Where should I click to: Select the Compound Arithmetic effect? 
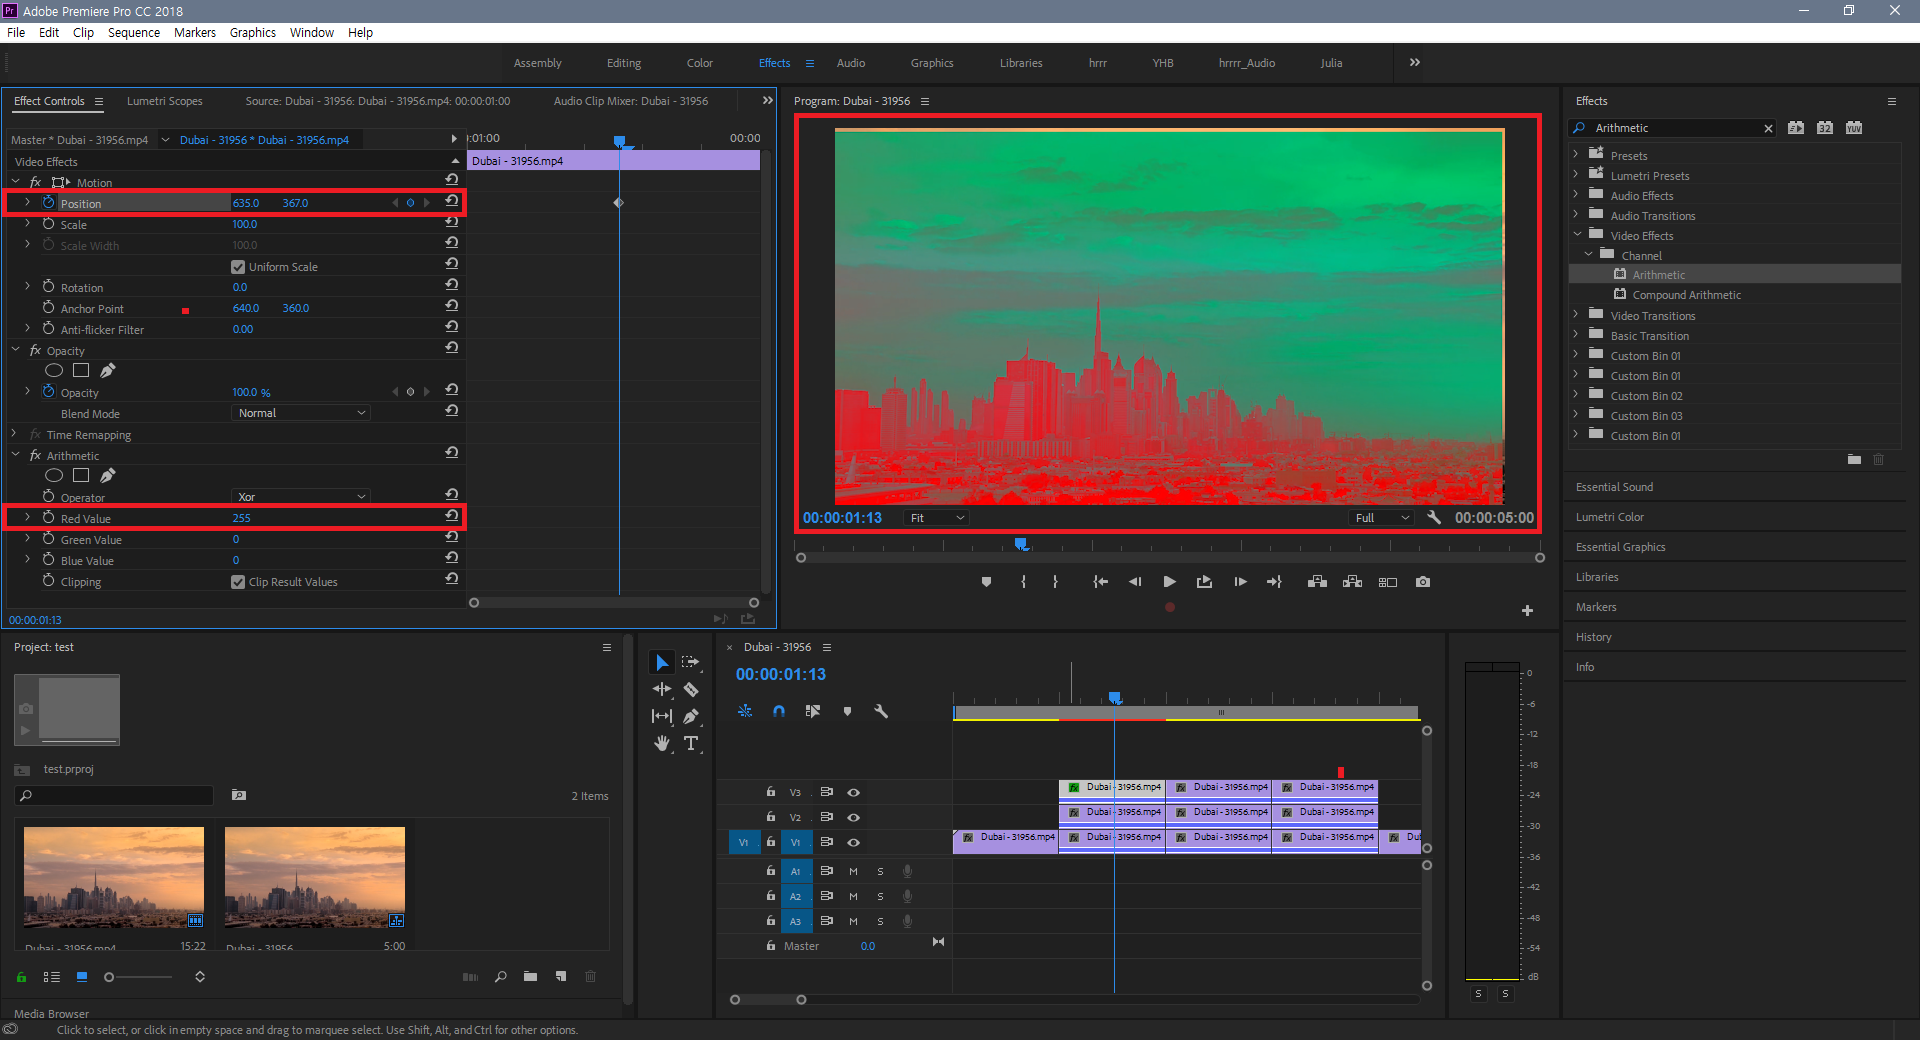(x=1686, y=295)
